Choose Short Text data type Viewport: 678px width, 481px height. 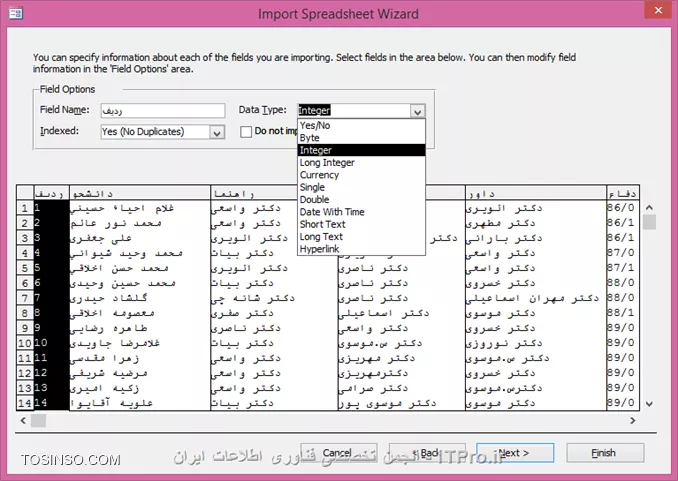[361, 224]
